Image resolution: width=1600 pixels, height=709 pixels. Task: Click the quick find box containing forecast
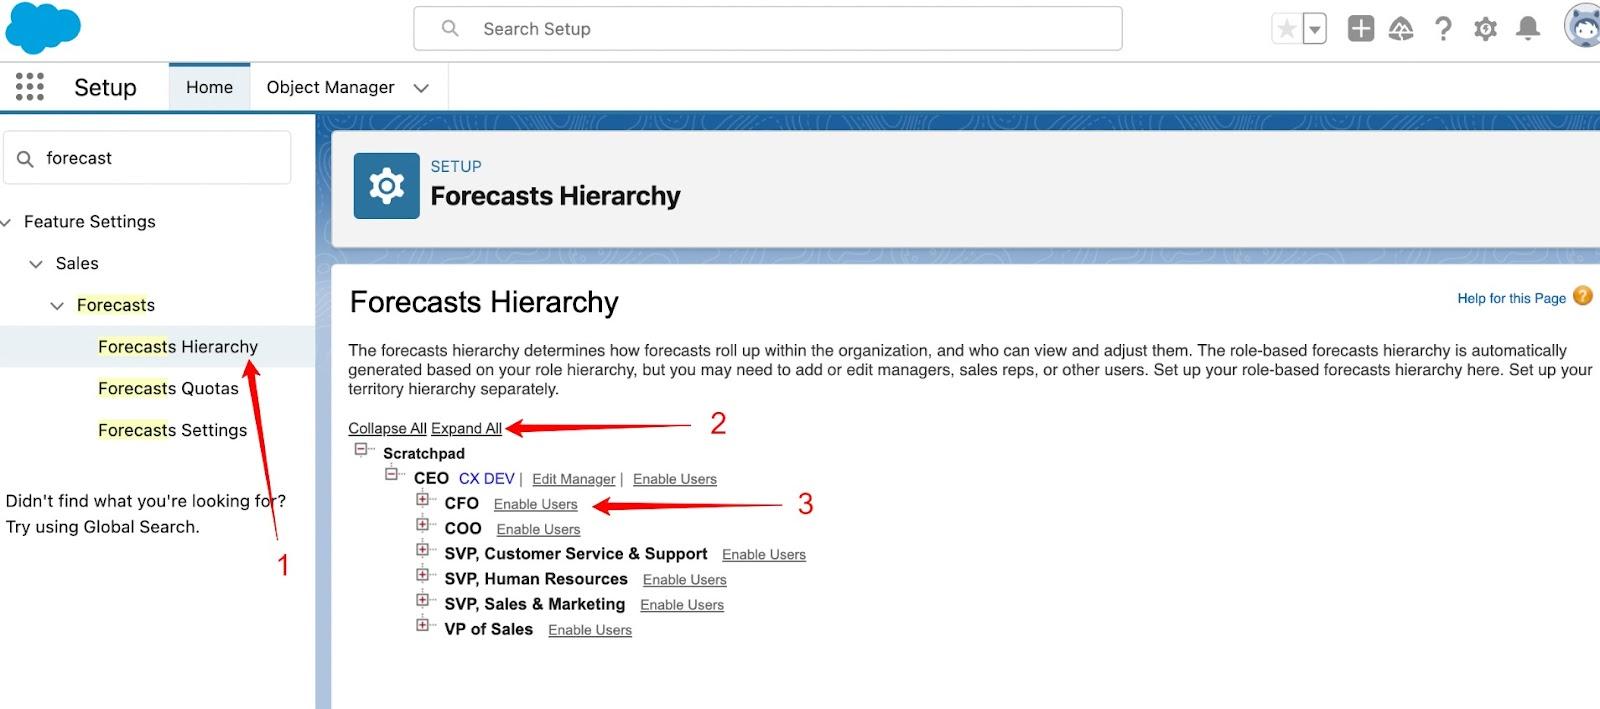point(147,158)
